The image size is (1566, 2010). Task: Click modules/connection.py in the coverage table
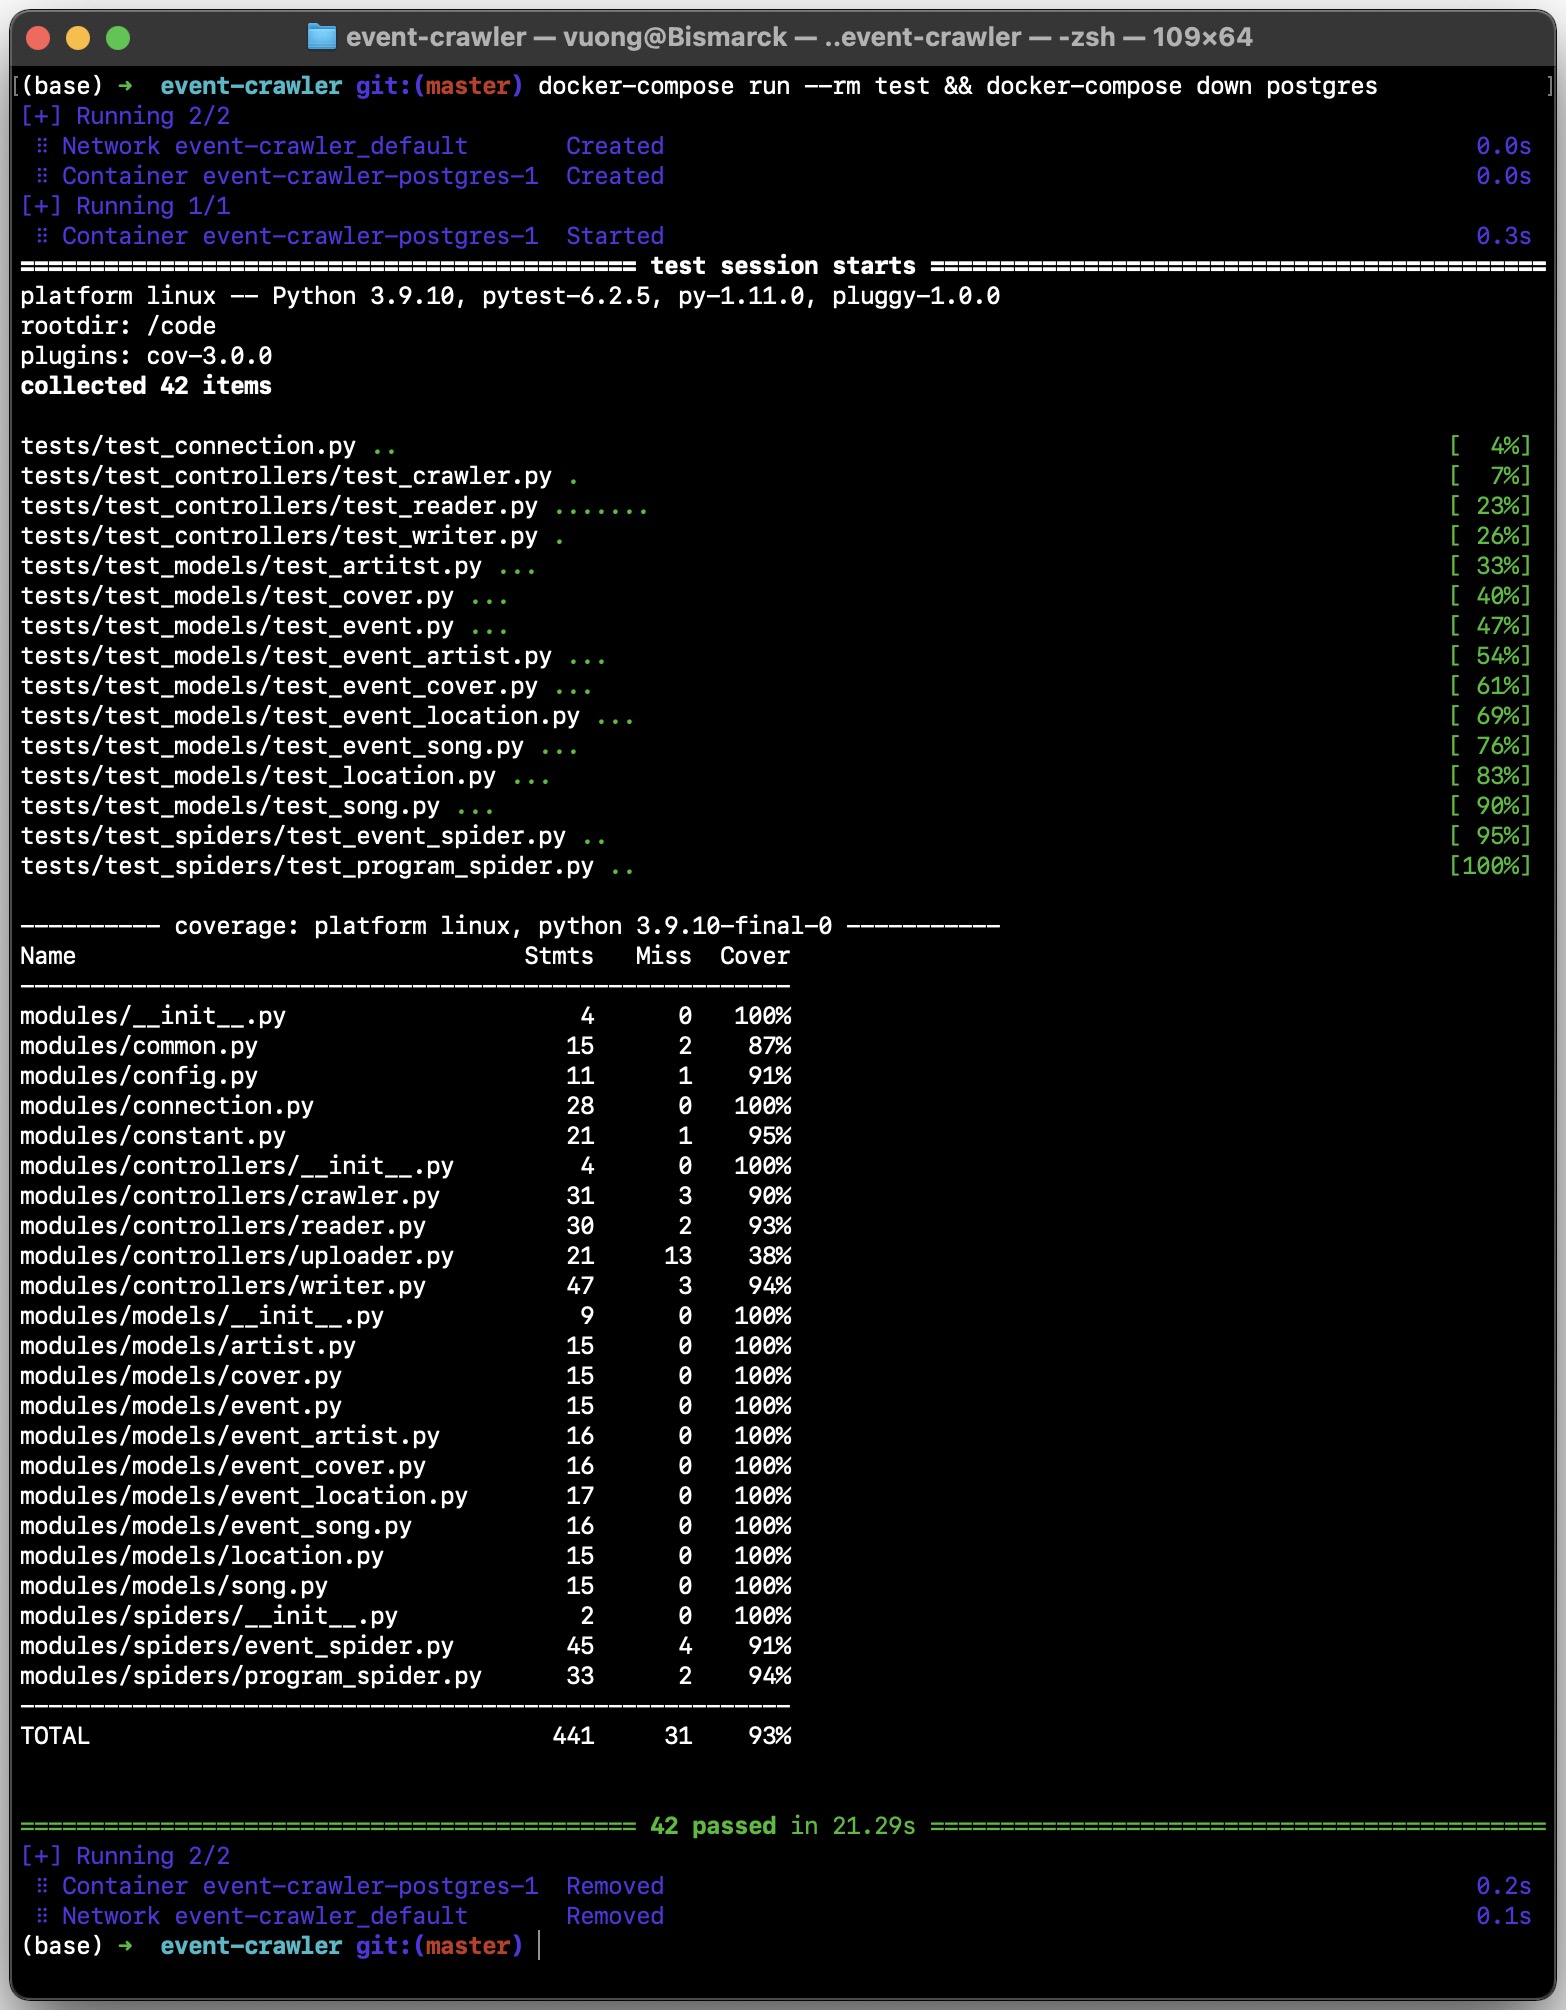tap(167, 1106)
